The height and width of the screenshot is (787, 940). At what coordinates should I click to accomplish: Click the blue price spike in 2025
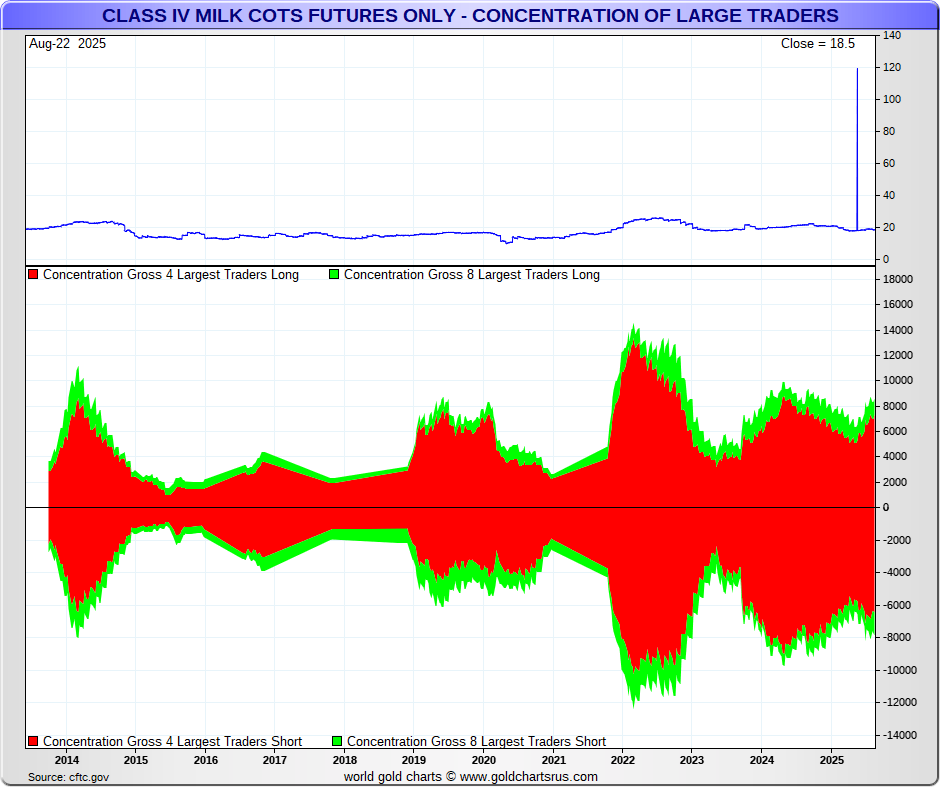[x=857, y=149]
